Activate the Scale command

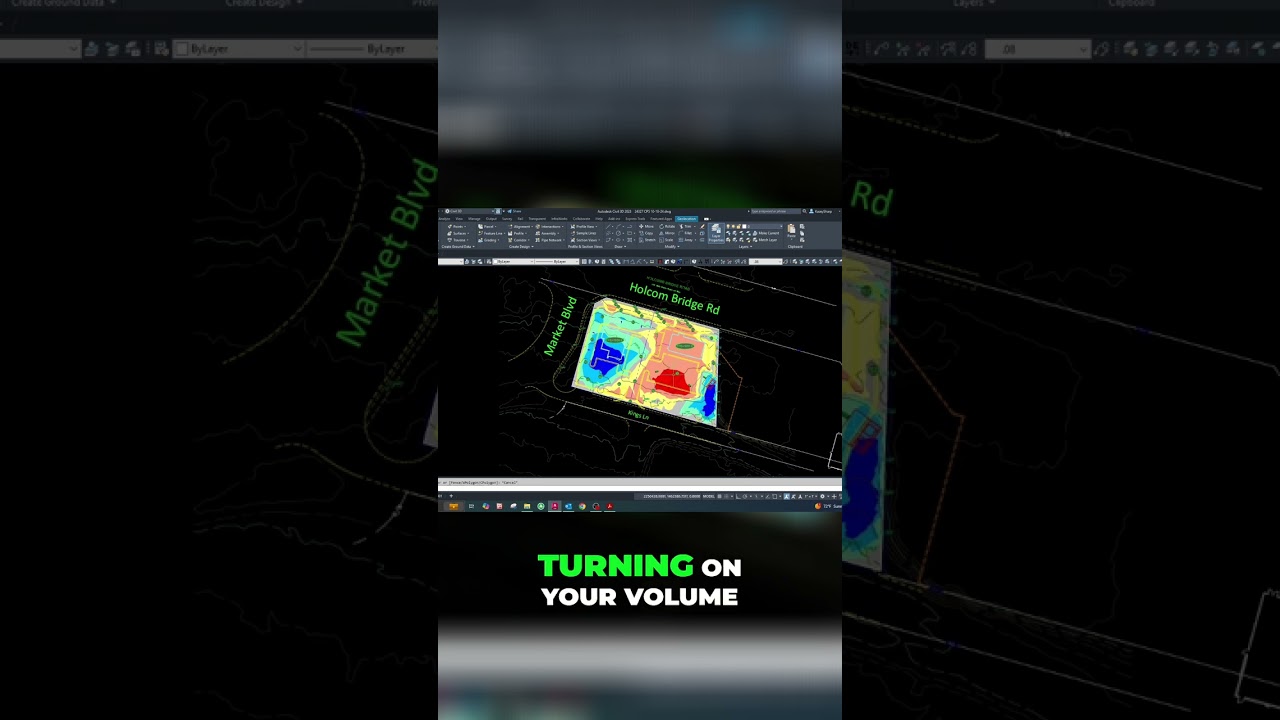[x=666, y=240]
